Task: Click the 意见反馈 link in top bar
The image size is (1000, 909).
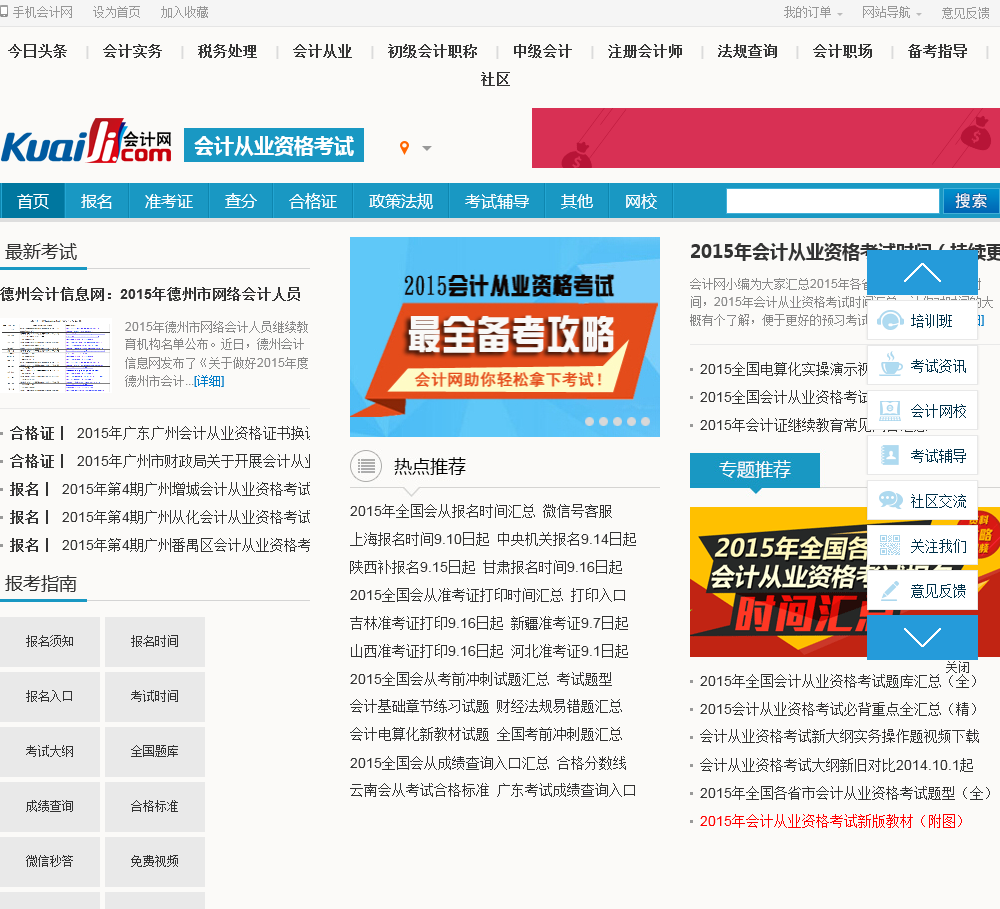Action: (x=966, y=13)
